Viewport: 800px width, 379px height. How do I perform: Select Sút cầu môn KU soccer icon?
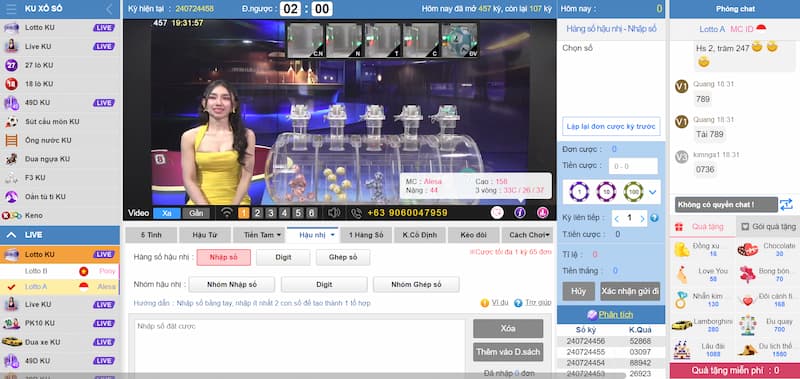11,122
